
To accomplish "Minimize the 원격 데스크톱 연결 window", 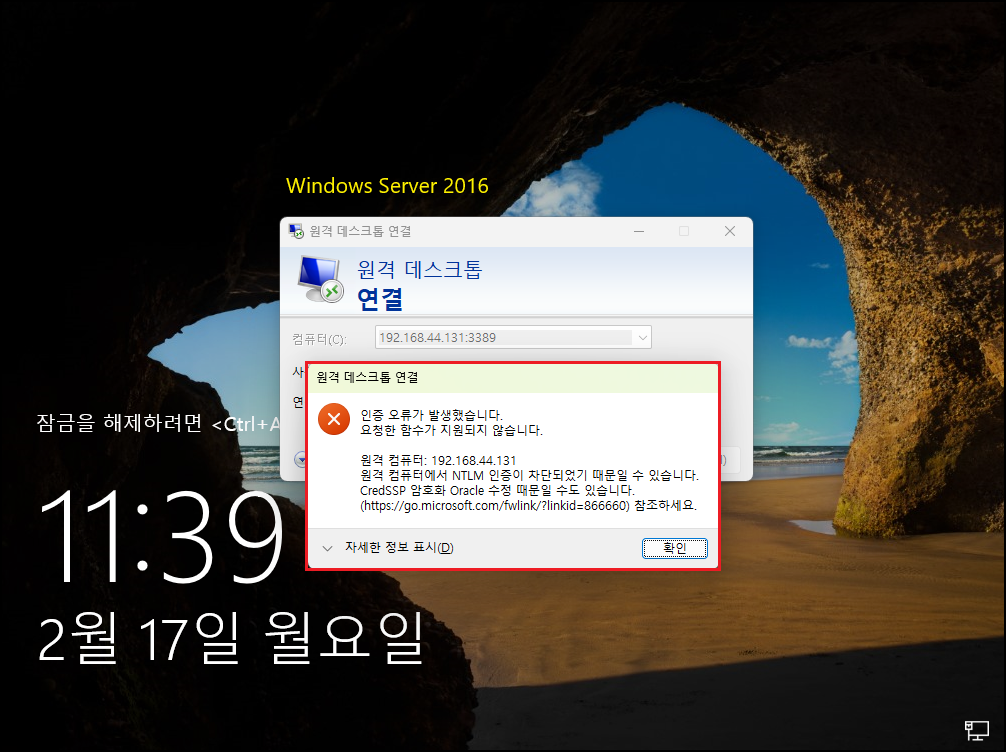I will (639, 231).
